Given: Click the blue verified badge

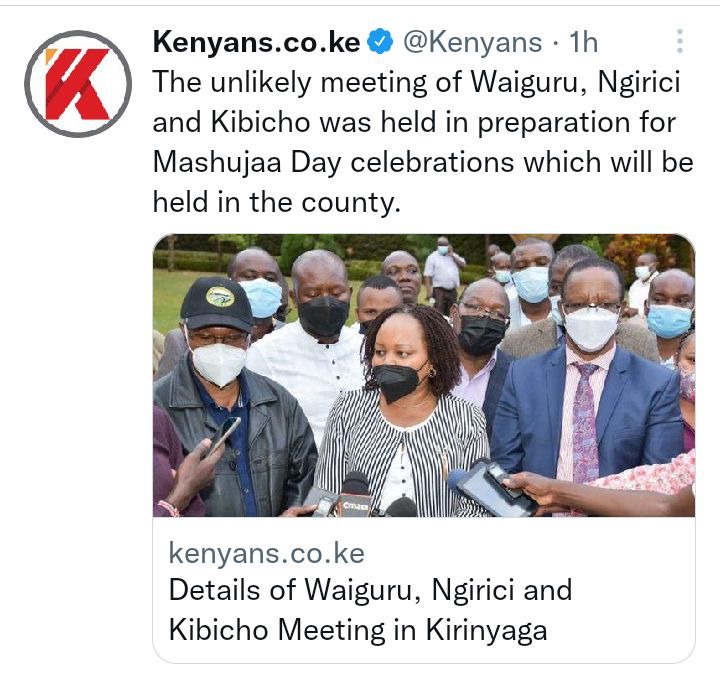Looking at the screenshot, I should [x=380, y=42].
